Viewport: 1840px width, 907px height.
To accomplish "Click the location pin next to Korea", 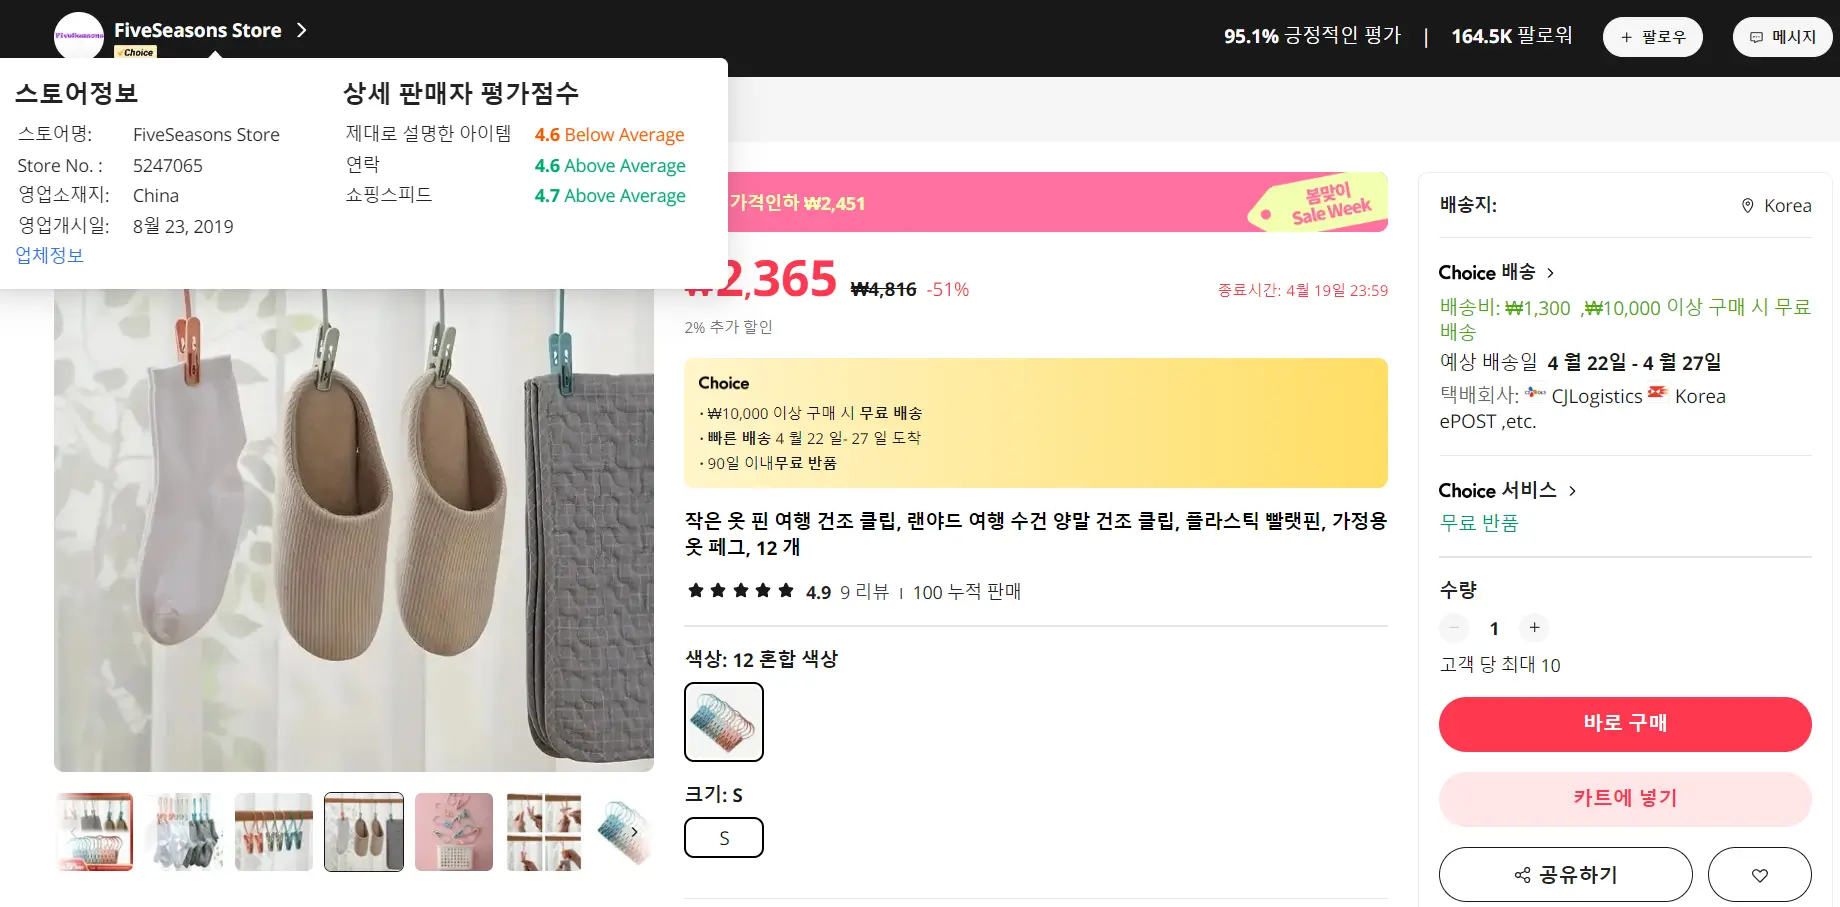I will [1747, 206].
